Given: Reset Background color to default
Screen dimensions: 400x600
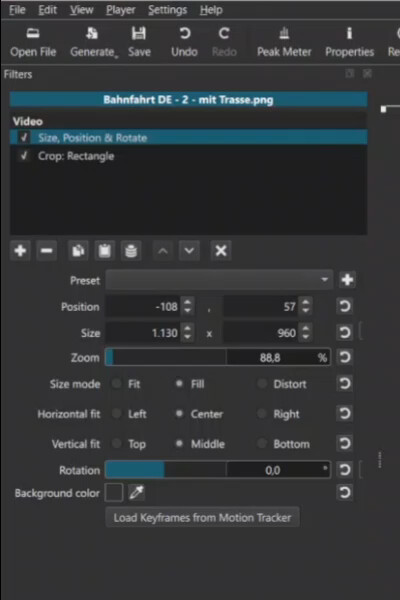Looking at the screenshot, I should tap(344, 492).
